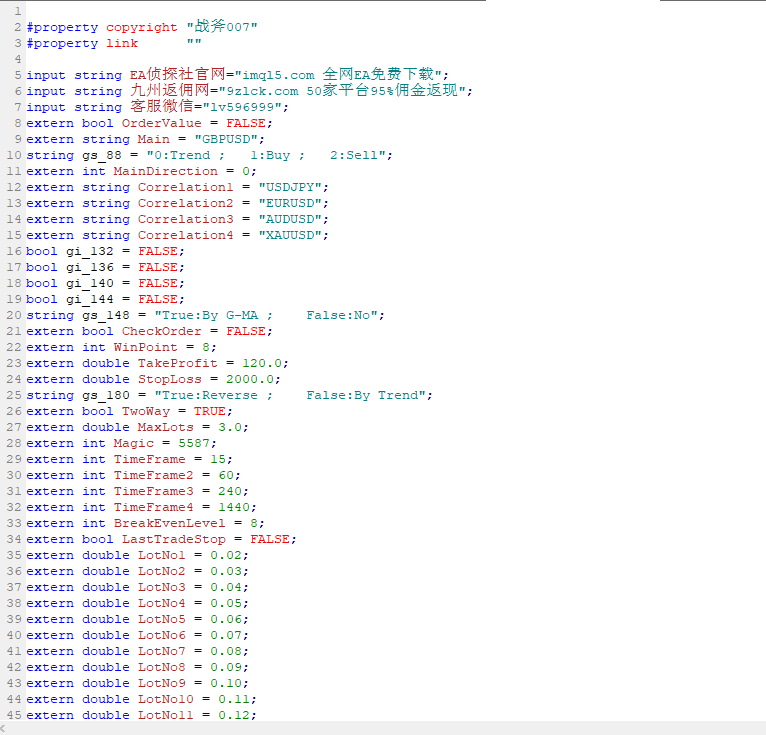The image size is (766, 735).
Task: Click the "XAUUSD" string on Correlation4 line
Action: (292, 235)
